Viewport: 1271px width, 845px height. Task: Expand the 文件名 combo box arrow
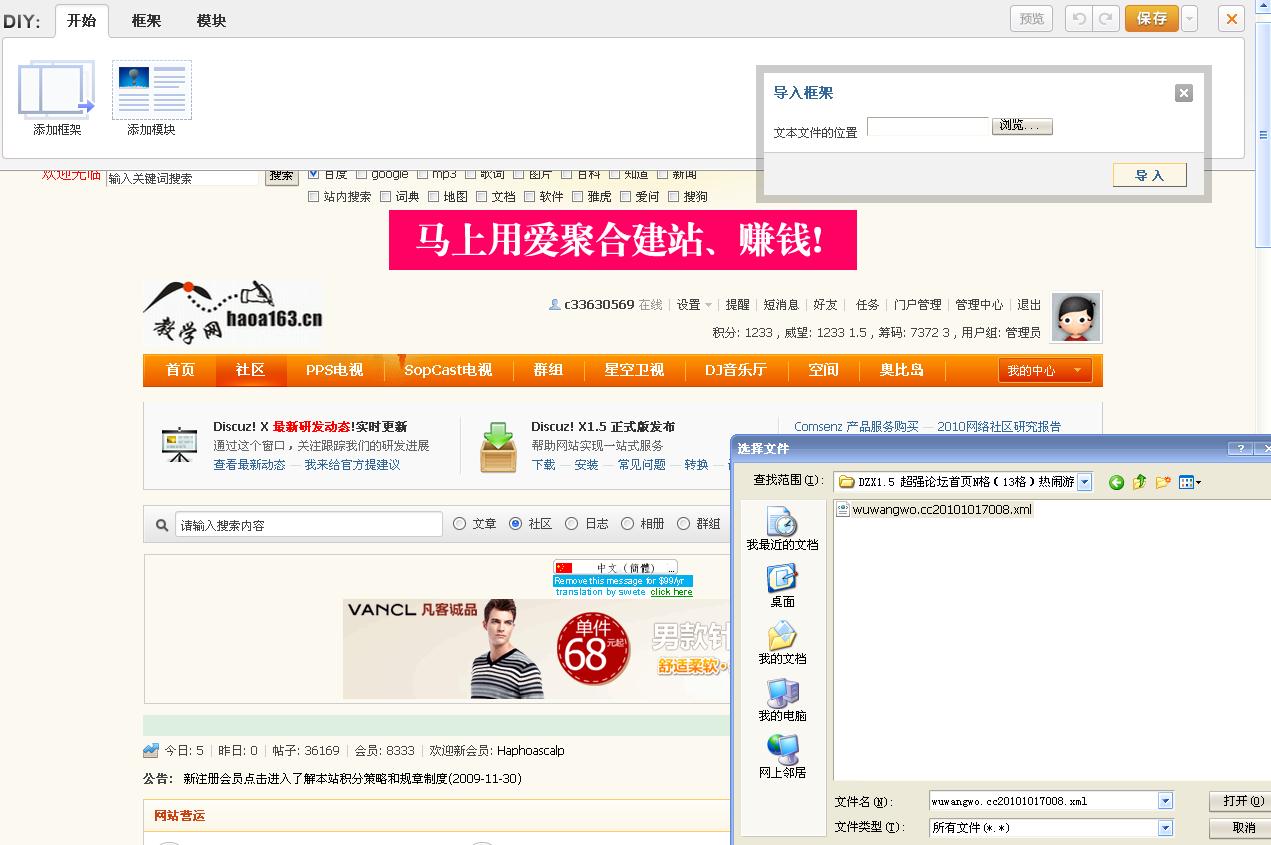click(x=1165, y=801)
